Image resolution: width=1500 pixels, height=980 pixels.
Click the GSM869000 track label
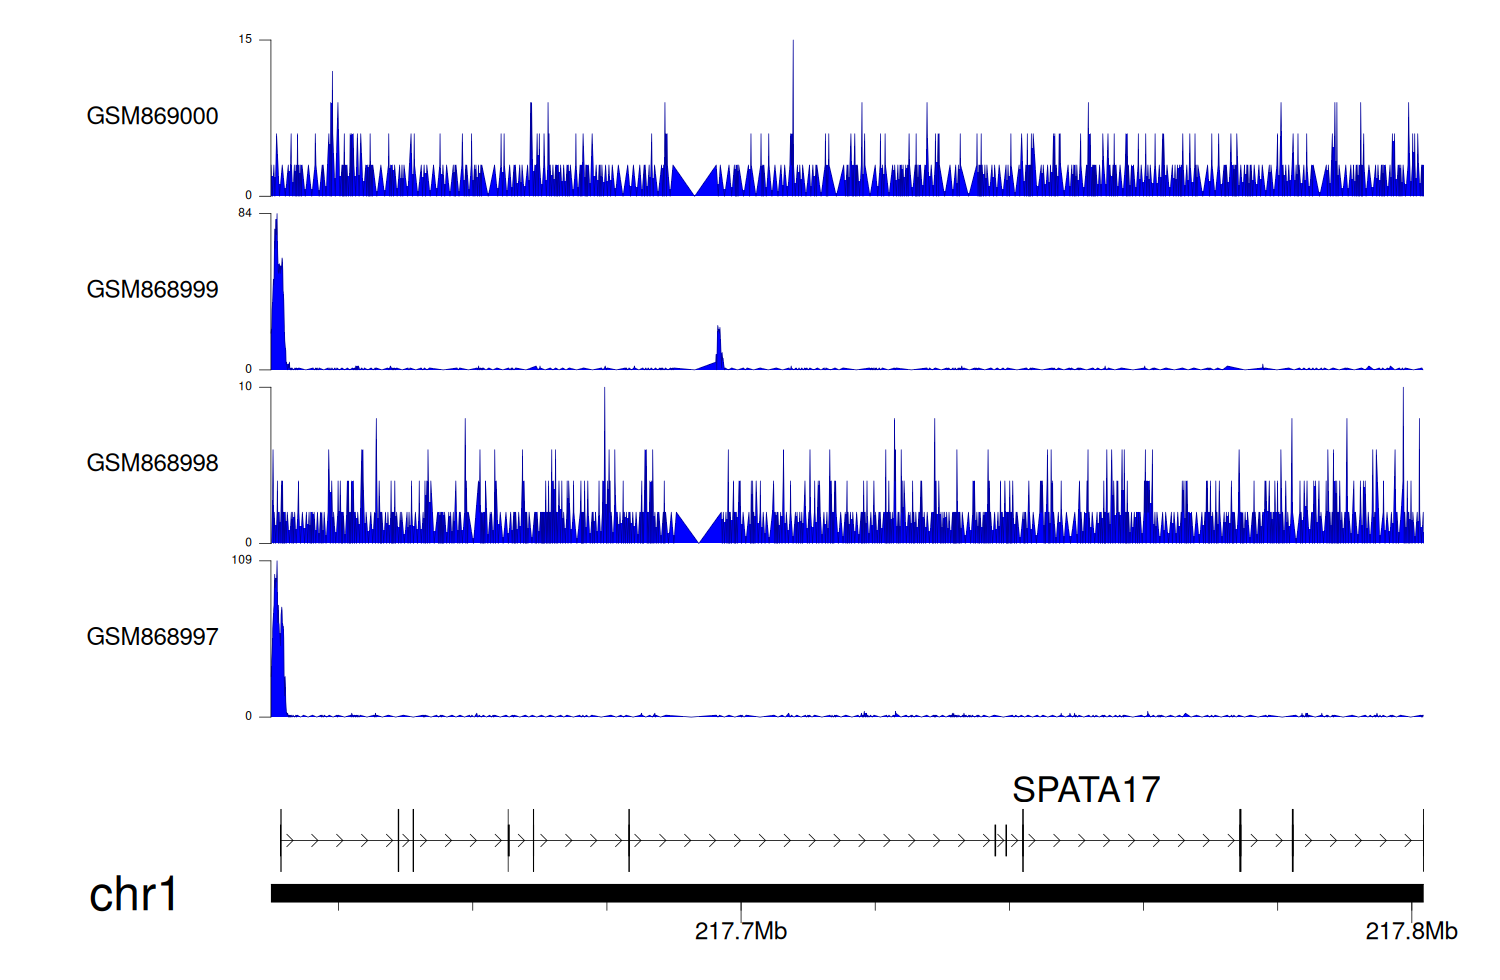[x=152, y=116]
